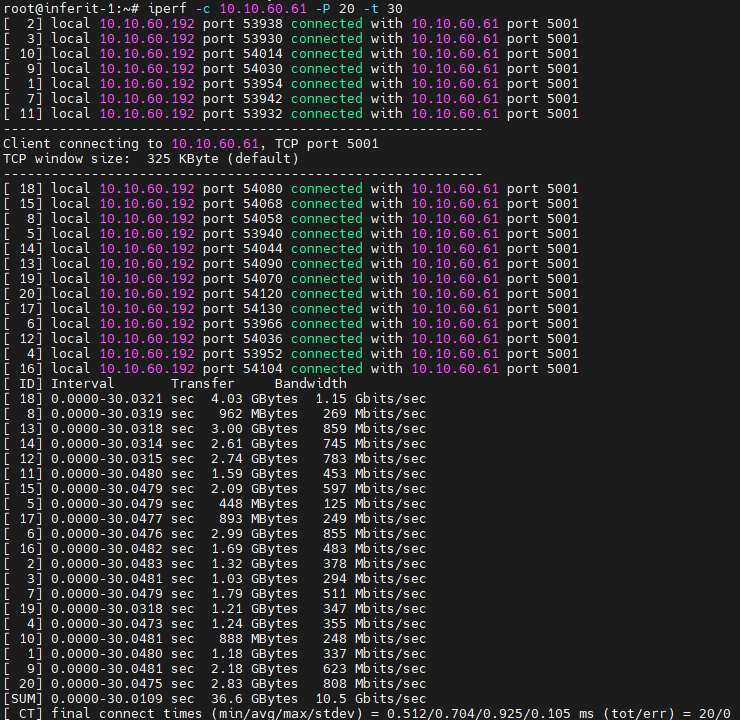Select the 249 Mbits/sec bandwidth value
The image size is (740, 720).
pos(375,519)
